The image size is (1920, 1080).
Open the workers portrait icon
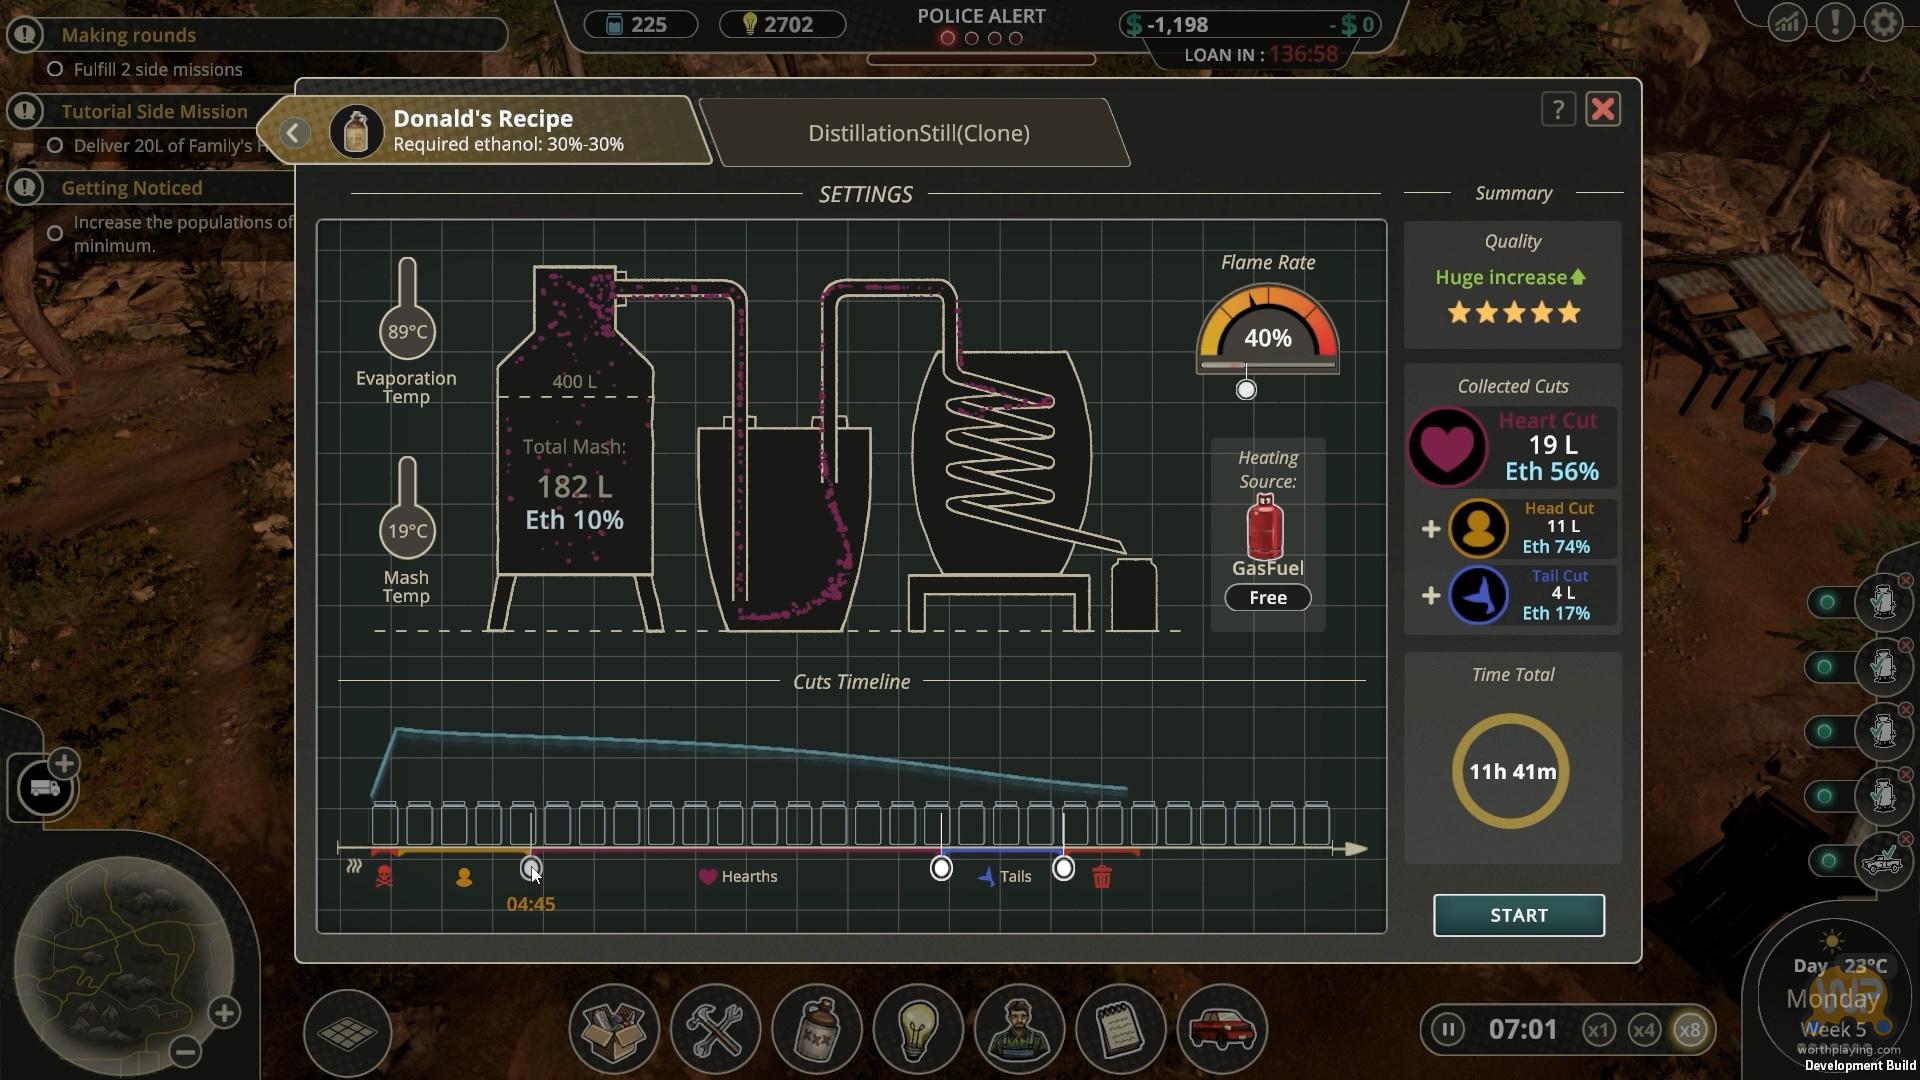1019,1030
